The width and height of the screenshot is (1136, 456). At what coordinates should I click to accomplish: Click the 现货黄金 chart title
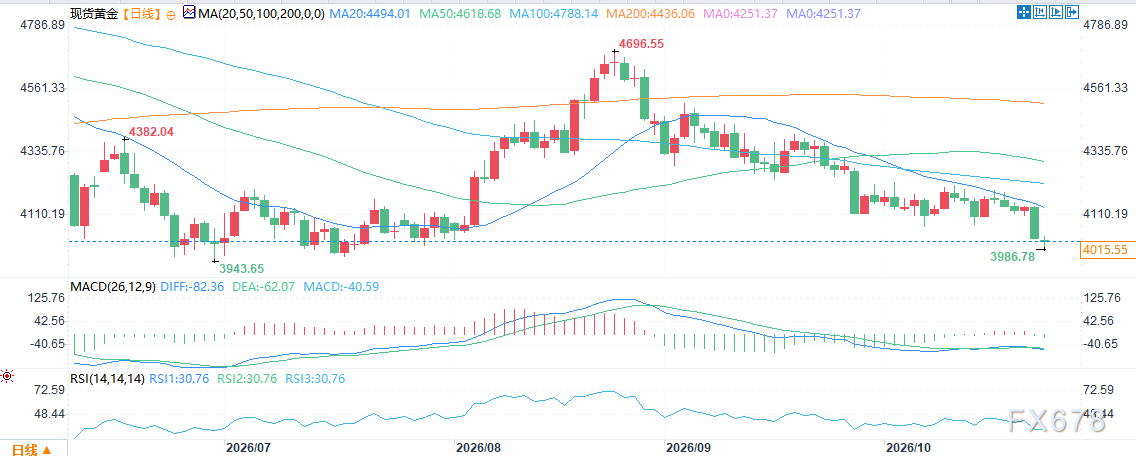click(95, 14)
